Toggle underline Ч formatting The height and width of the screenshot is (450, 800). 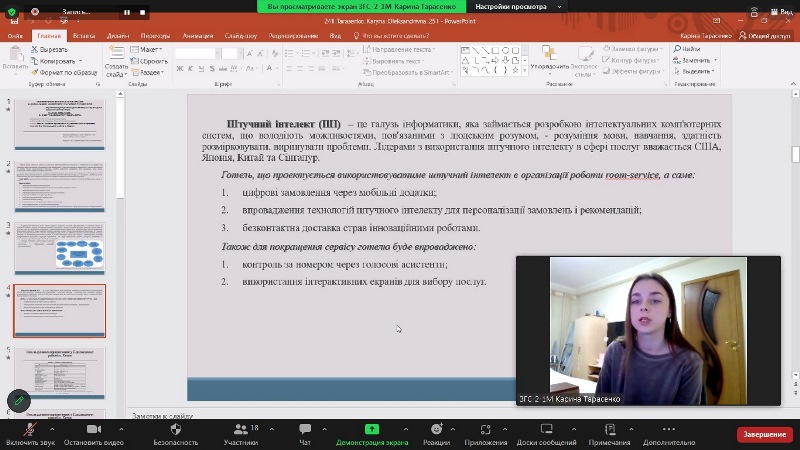click(201, 68)
